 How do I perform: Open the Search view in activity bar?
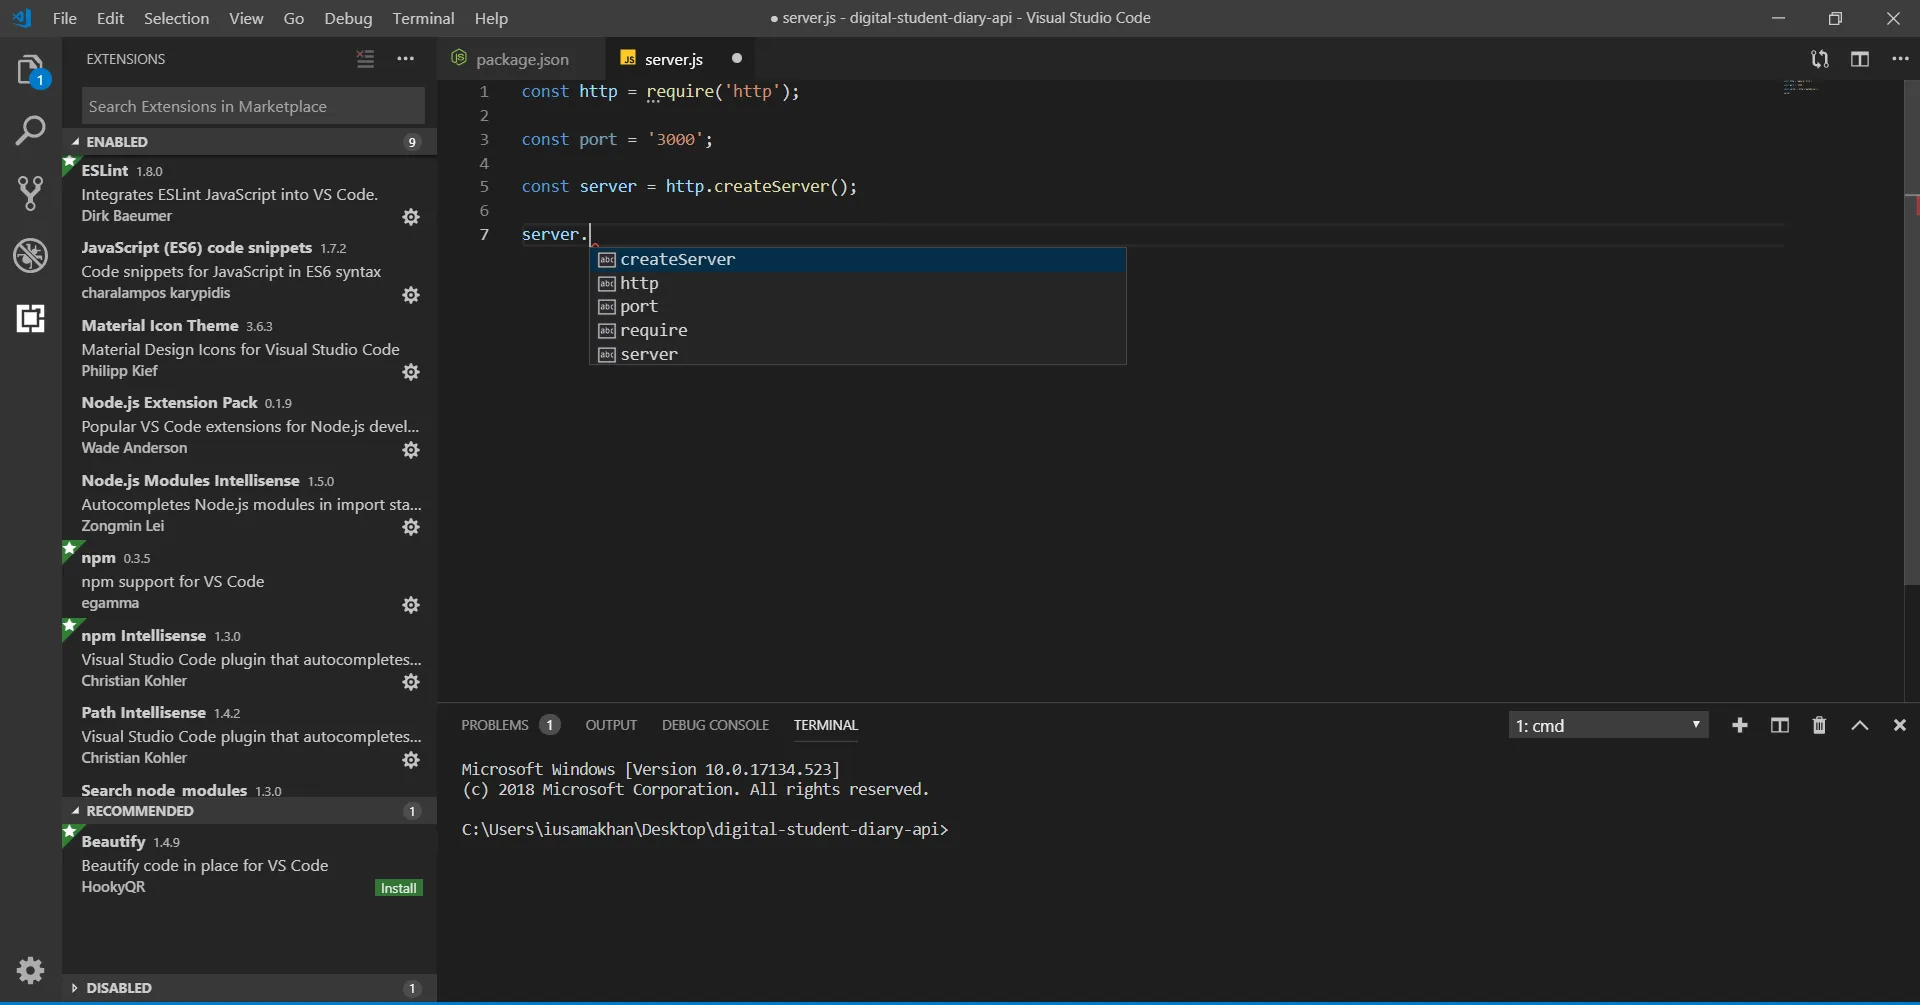30,131
